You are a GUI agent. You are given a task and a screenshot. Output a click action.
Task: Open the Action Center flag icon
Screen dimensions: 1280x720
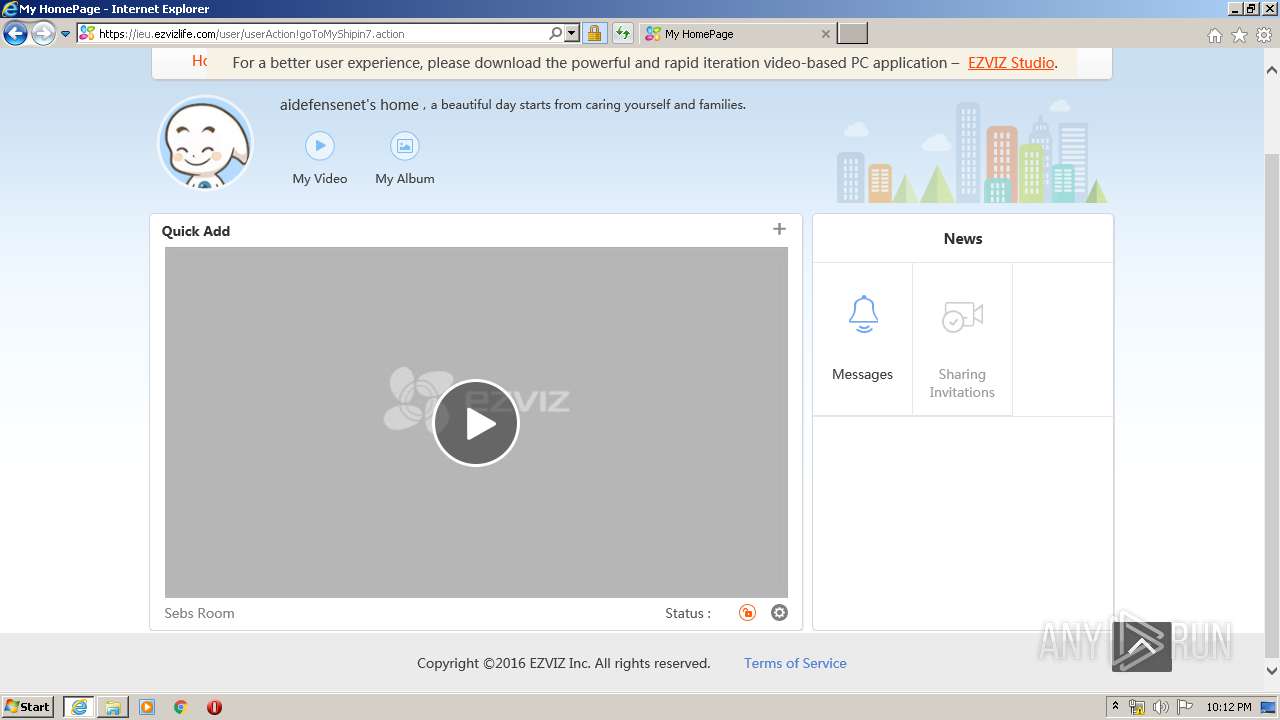tap(1184, 707)
